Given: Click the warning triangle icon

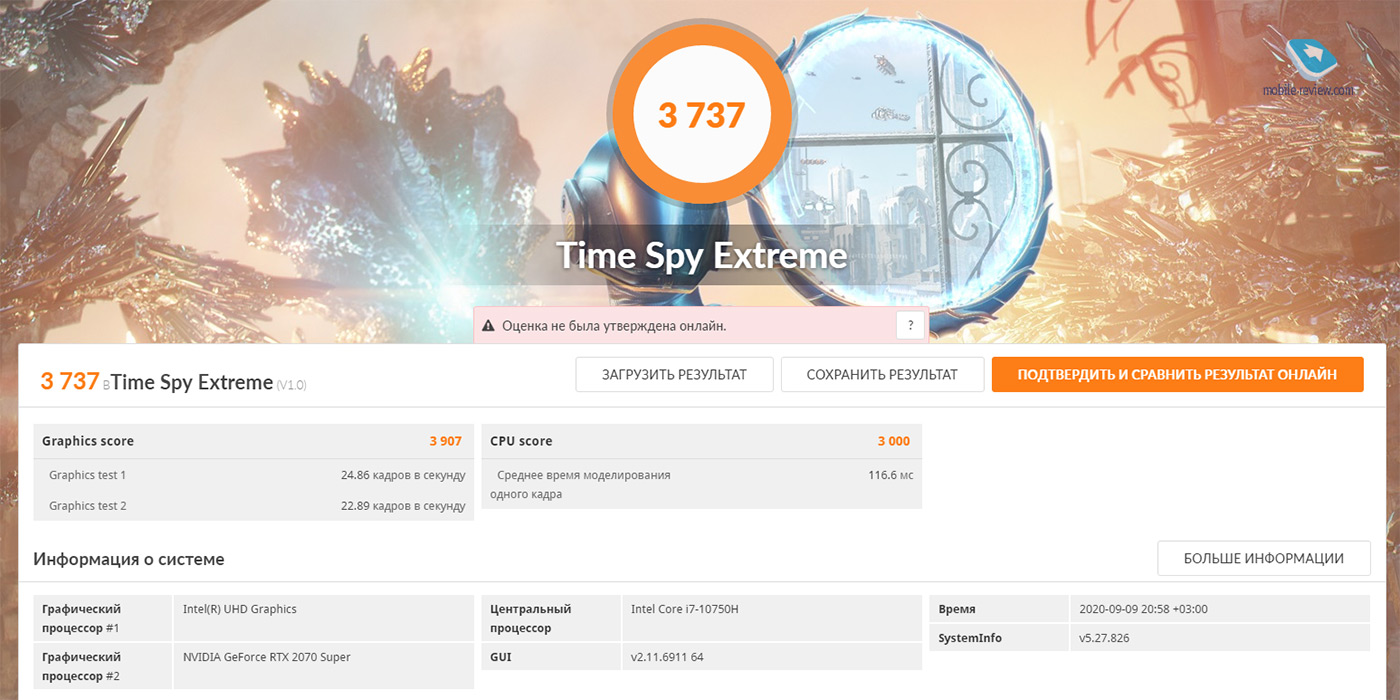Looking at the screenshot, I should [x=488, y=326].
